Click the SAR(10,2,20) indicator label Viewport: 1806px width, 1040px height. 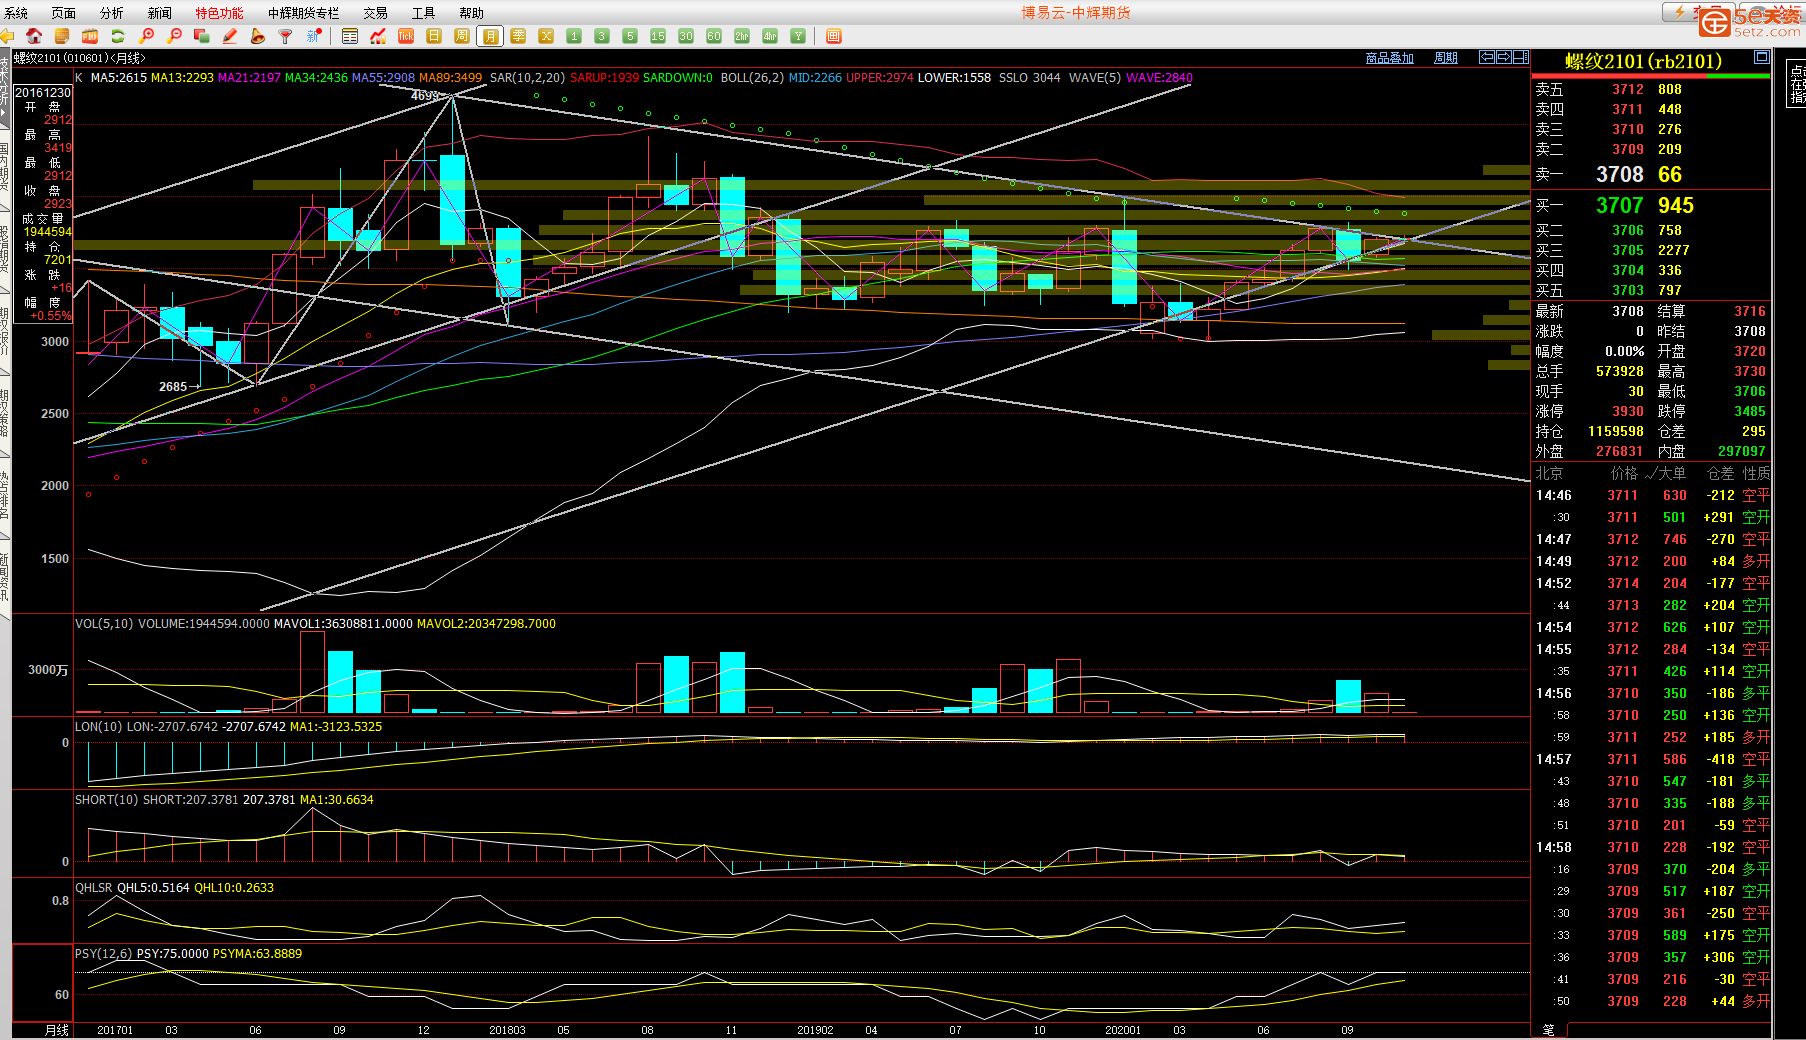click(x=527, y=78)
